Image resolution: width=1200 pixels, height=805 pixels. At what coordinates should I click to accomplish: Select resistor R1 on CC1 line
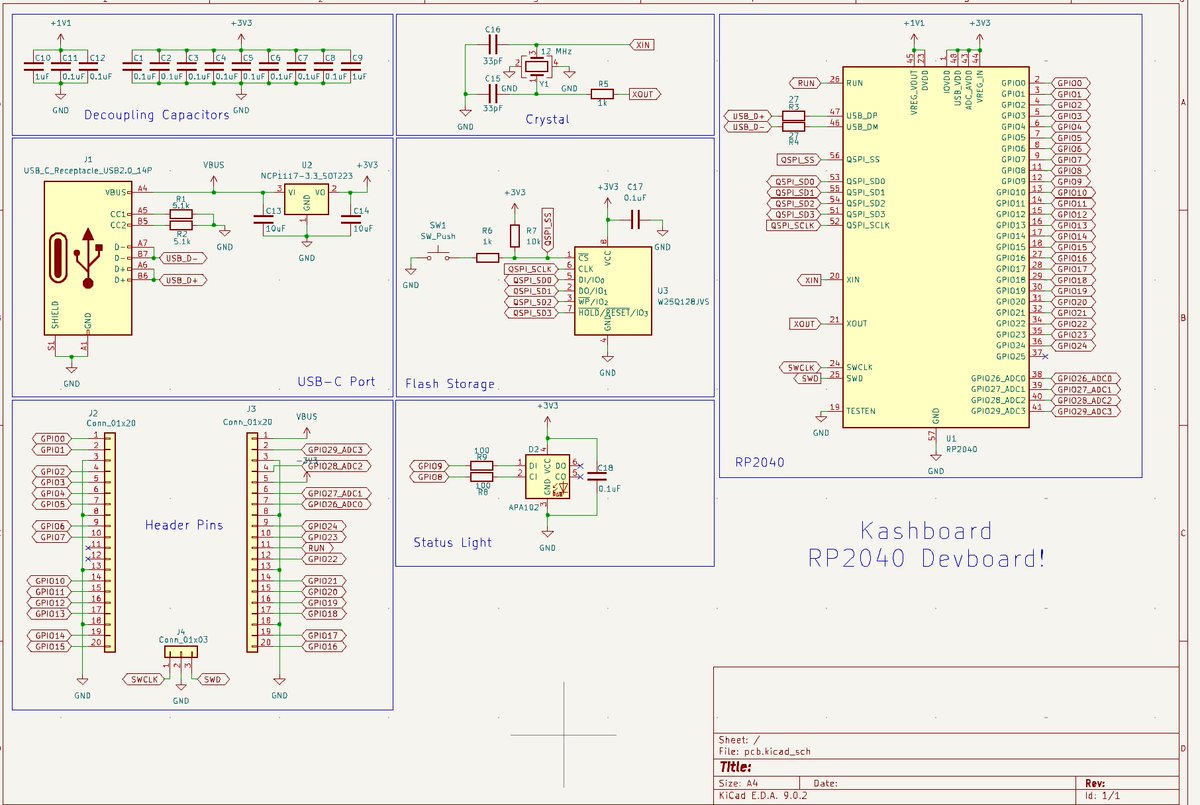181,214
